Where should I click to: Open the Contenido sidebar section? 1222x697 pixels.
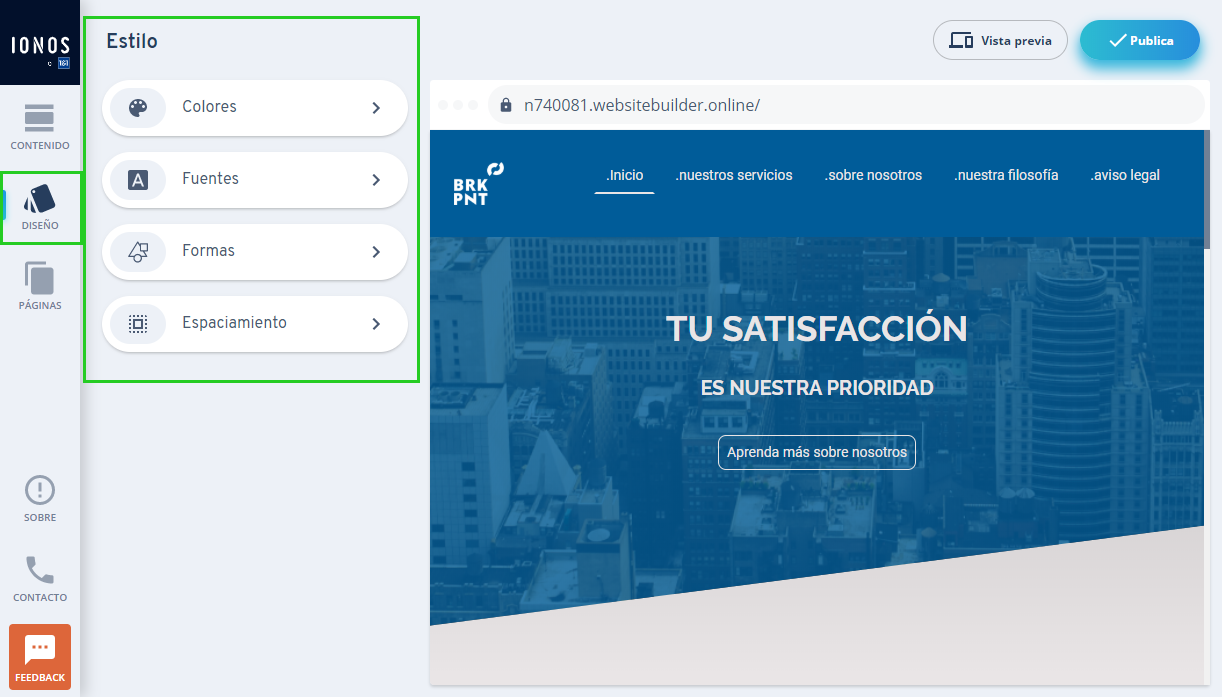click(40, 126)
